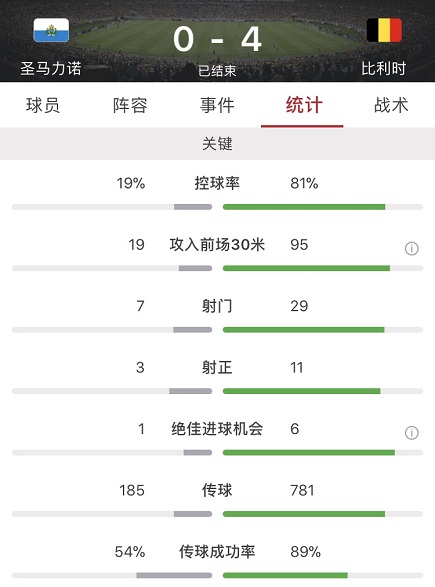435x587 pixels.
Task: Select the 统计 tab
Action: 304,105
